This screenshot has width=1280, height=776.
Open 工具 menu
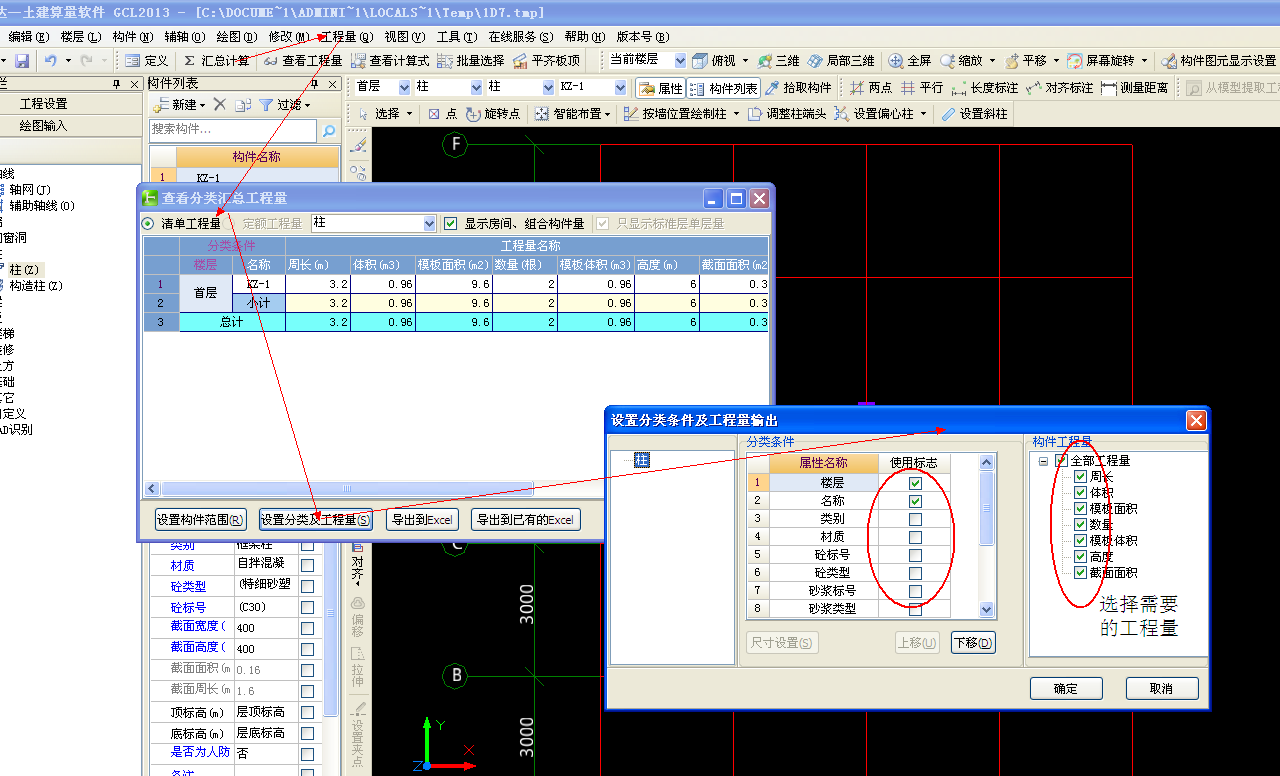(x=456, y=36)
